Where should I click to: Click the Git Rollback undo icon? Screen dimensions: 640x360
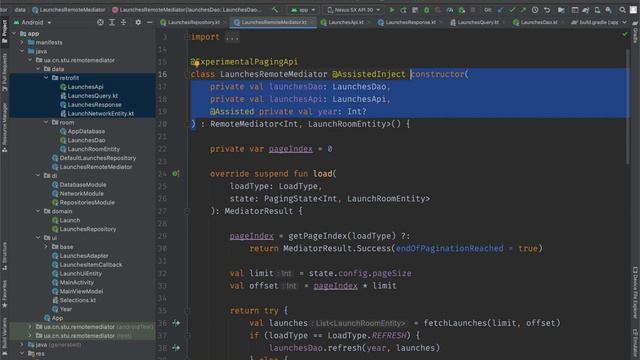point(547,9)
